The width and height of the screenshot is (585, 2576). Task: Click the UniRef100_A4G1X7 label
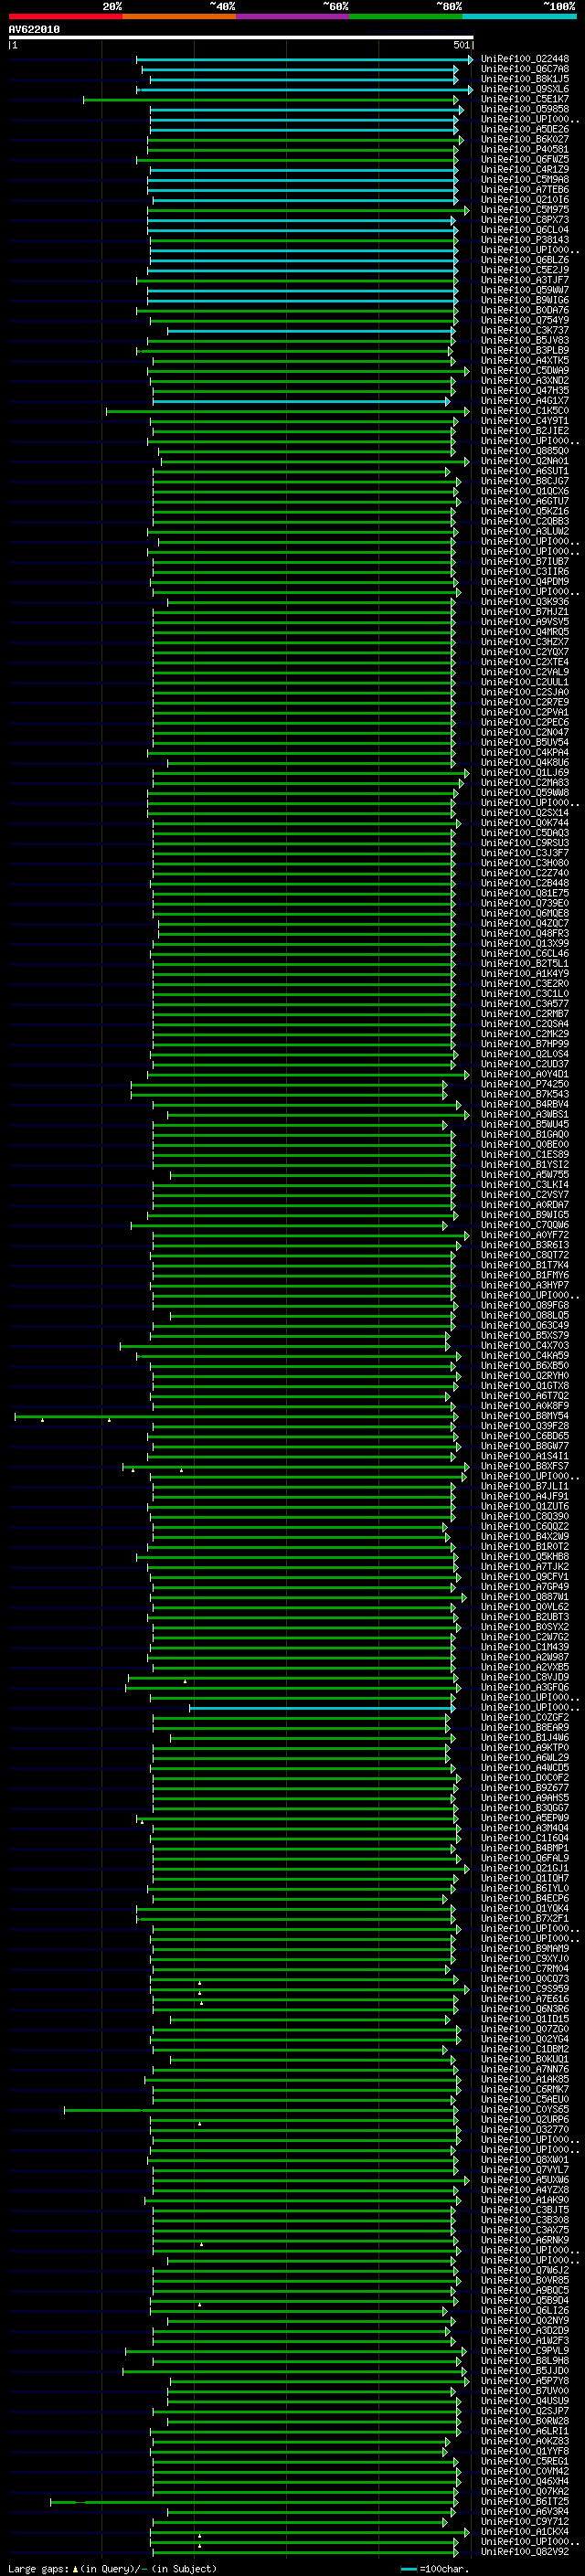[x=524, y=401]
